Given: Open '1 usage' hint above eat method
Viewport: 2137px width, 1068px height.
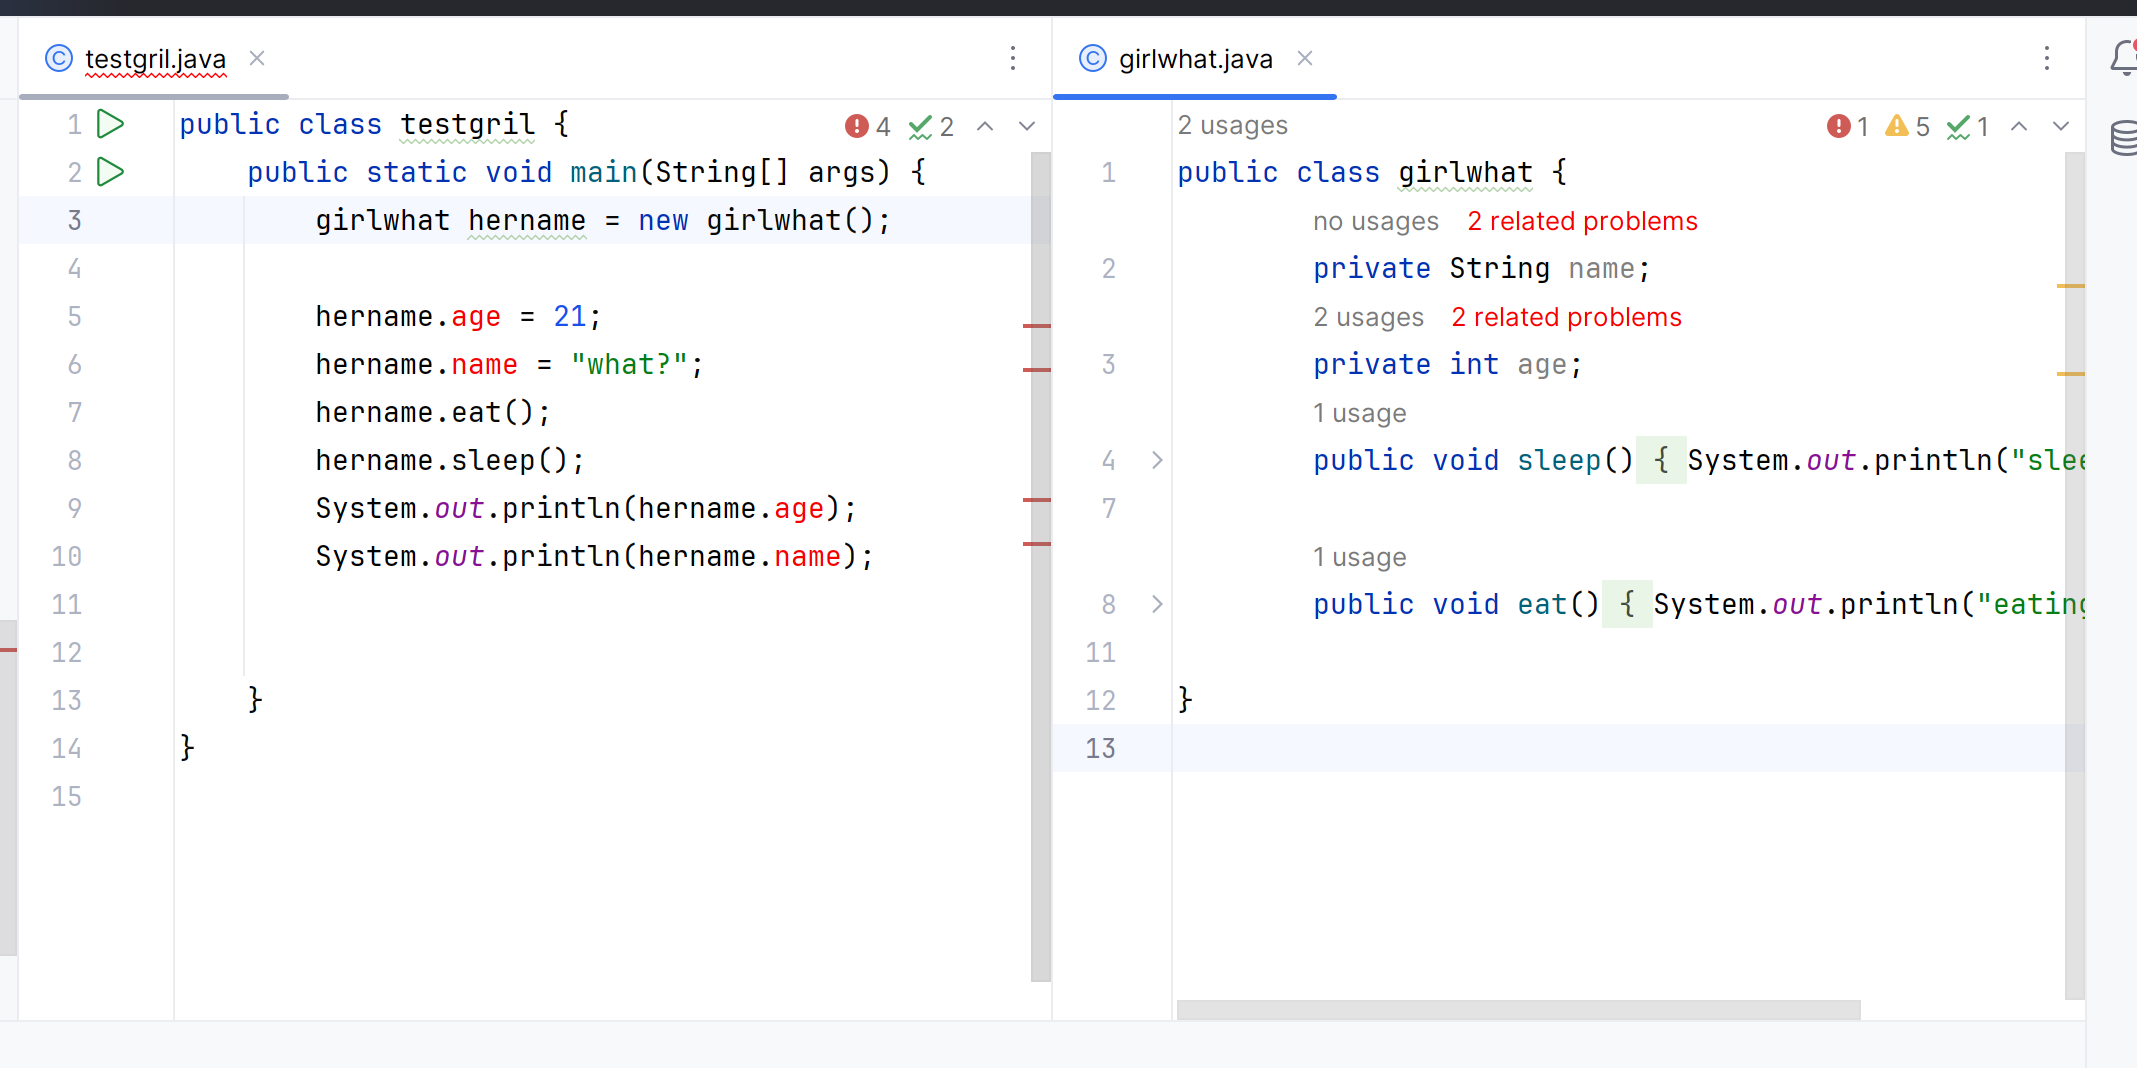Looking at the screenshot, I should click(x=1359, y=557).
